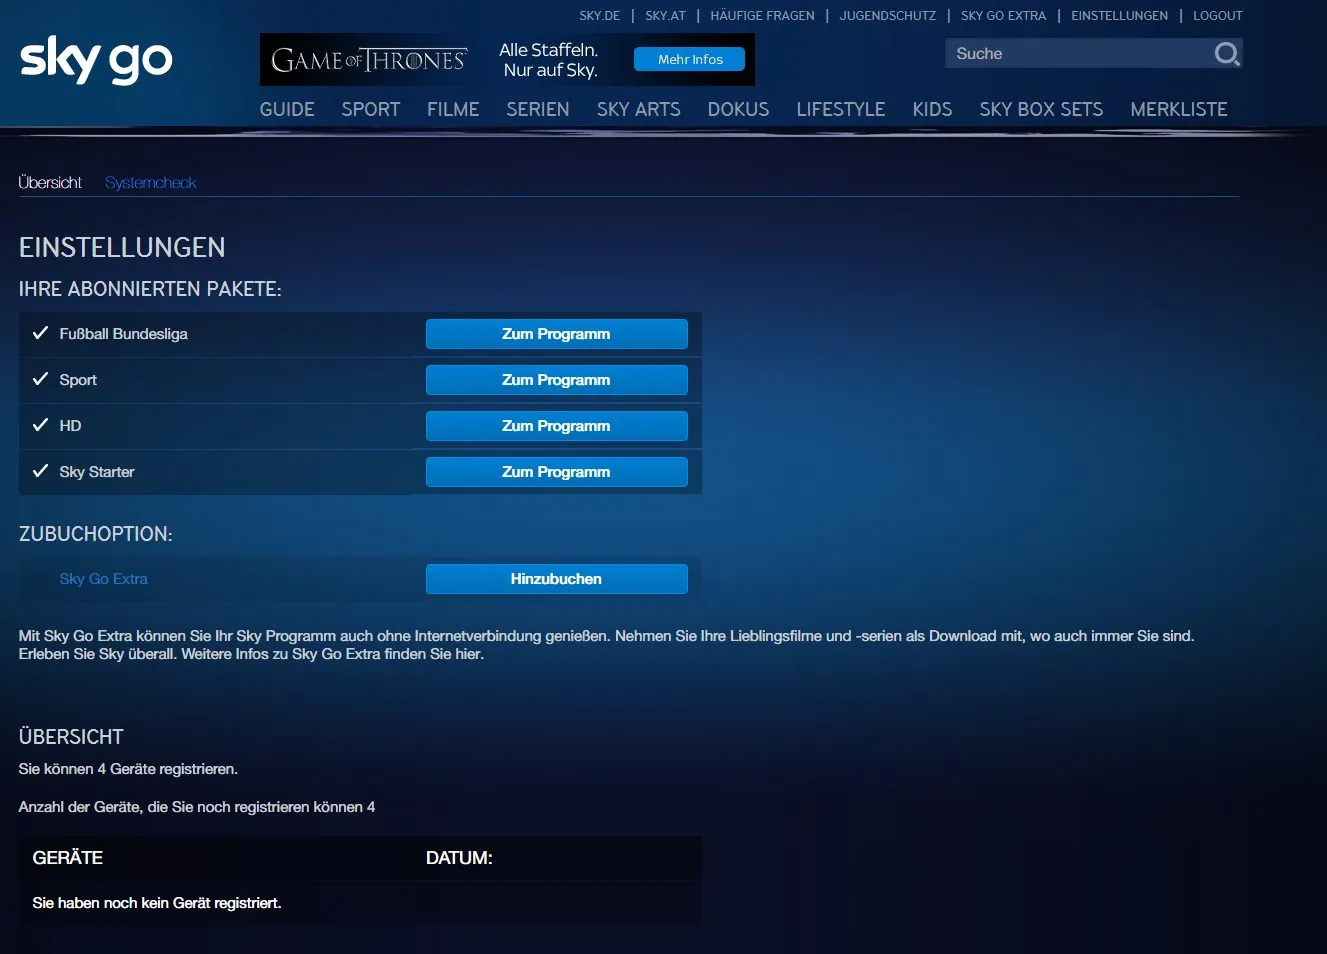
Task: Click the HD package label
Action: coord(70,426)
